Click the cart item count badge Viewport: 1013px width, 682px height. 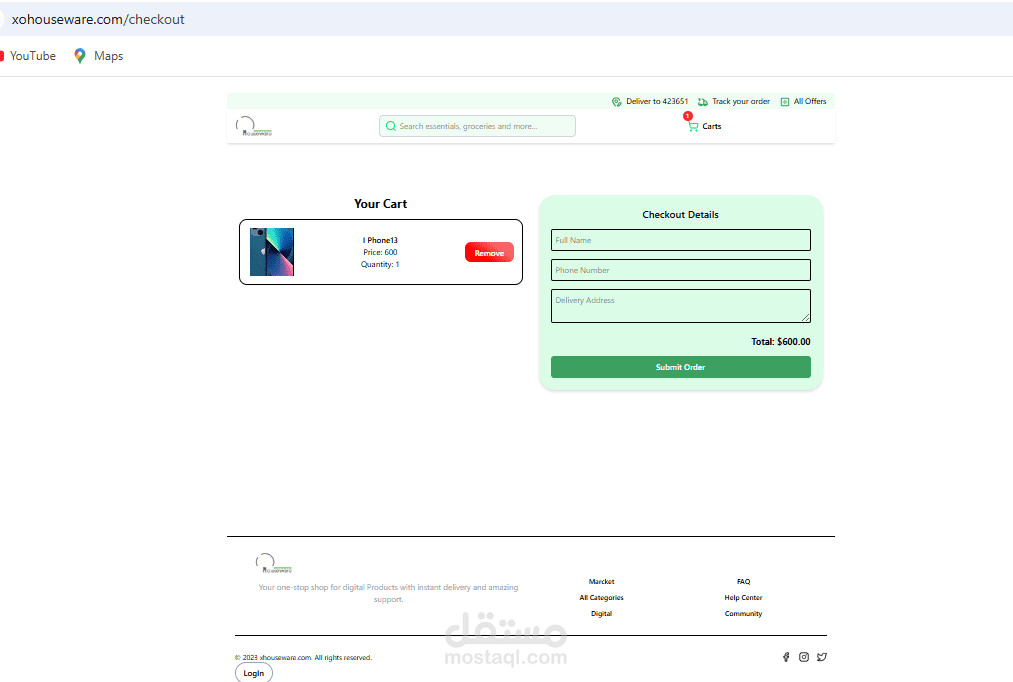688,116
